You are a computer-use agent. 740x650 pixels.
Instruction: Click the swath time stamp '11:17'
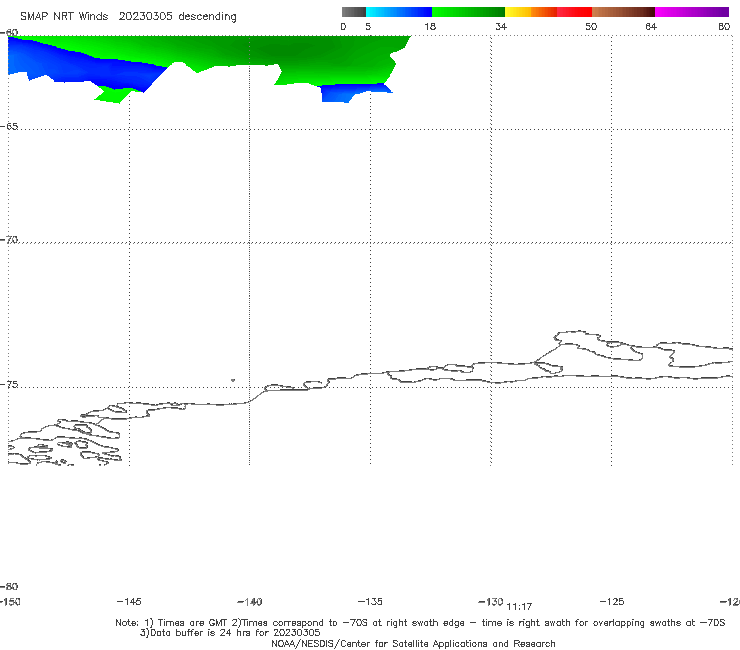pyautogui.click(x=519, y=607)
